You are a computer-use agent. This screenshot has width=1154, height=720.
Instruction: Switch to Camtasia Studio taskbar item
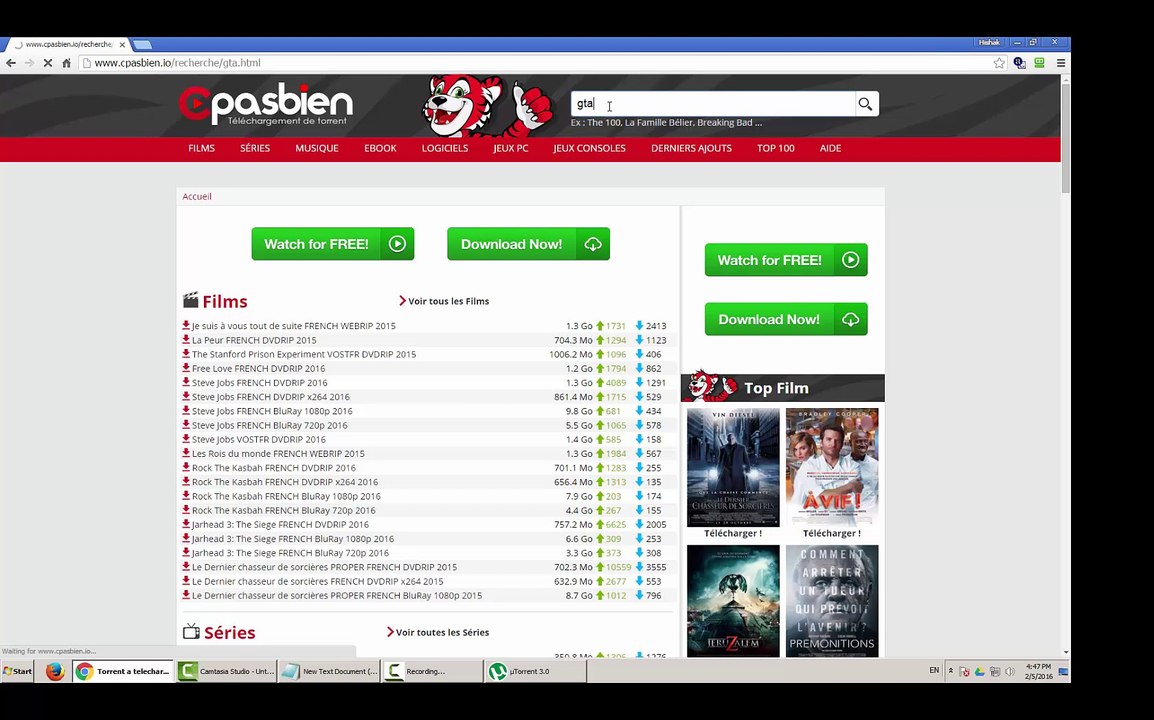coord(226,671)
